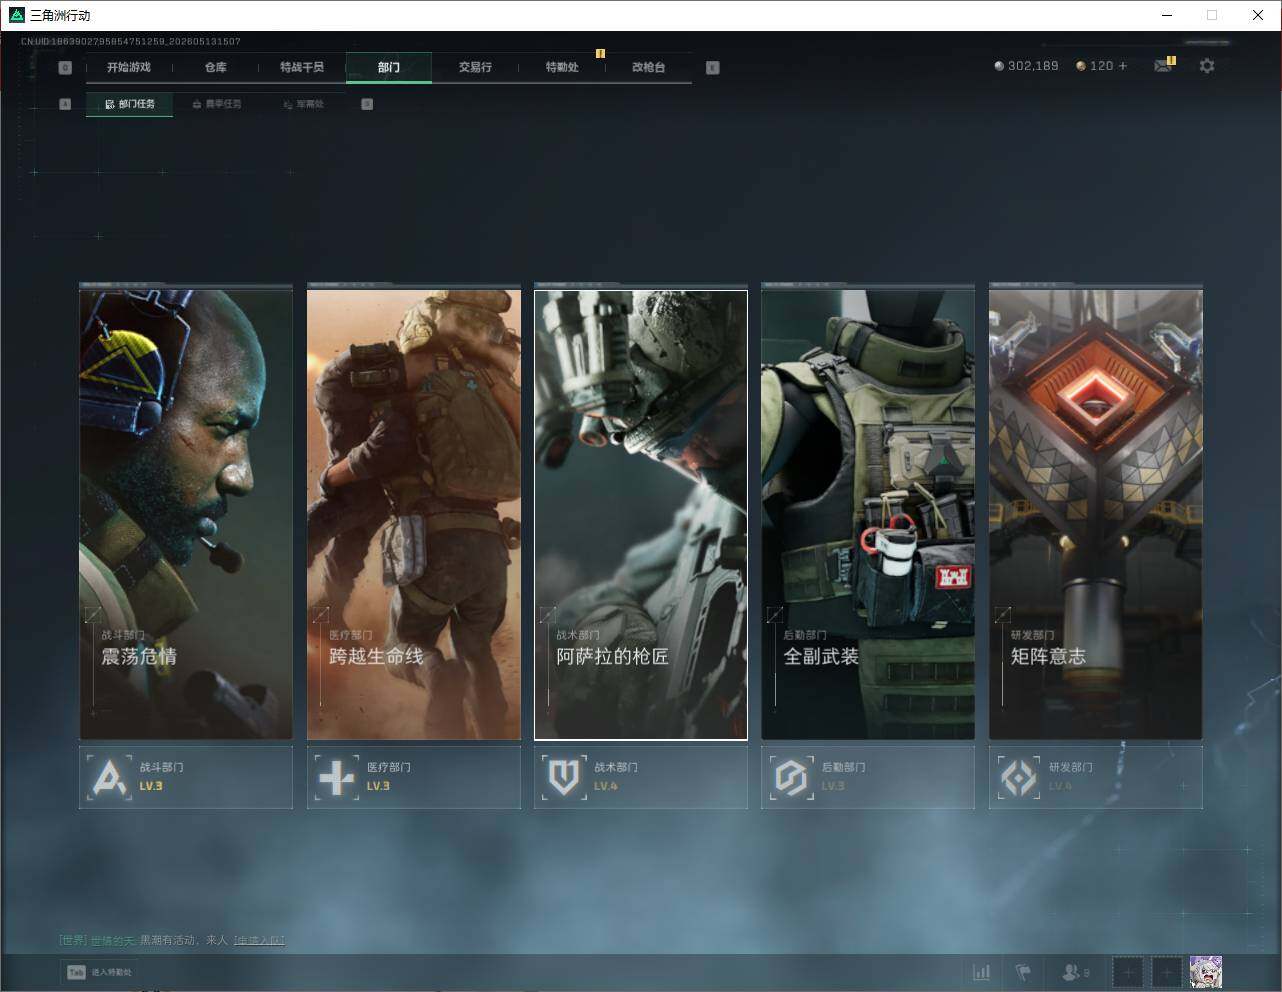Select the 研发部门 department button
The width and height of the screenshot is (1282, 992).
[1096, 777]
